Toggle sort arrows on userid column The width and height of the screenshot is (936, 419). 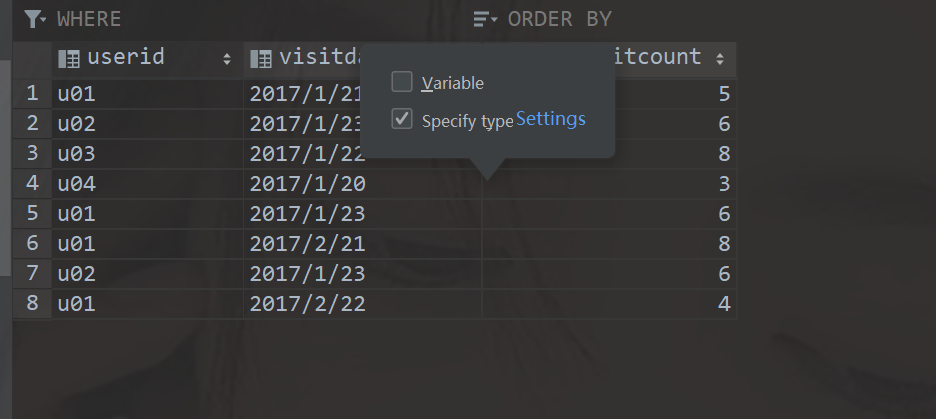click(227, 59)
